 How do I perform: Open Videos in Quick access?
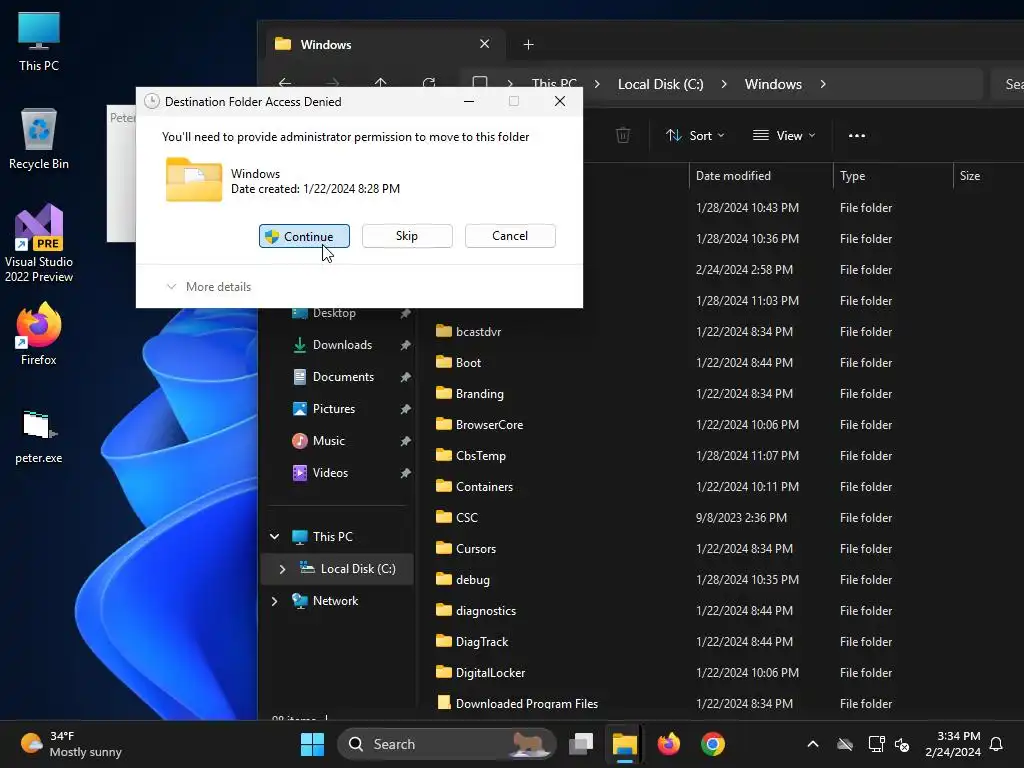point(330,473)
